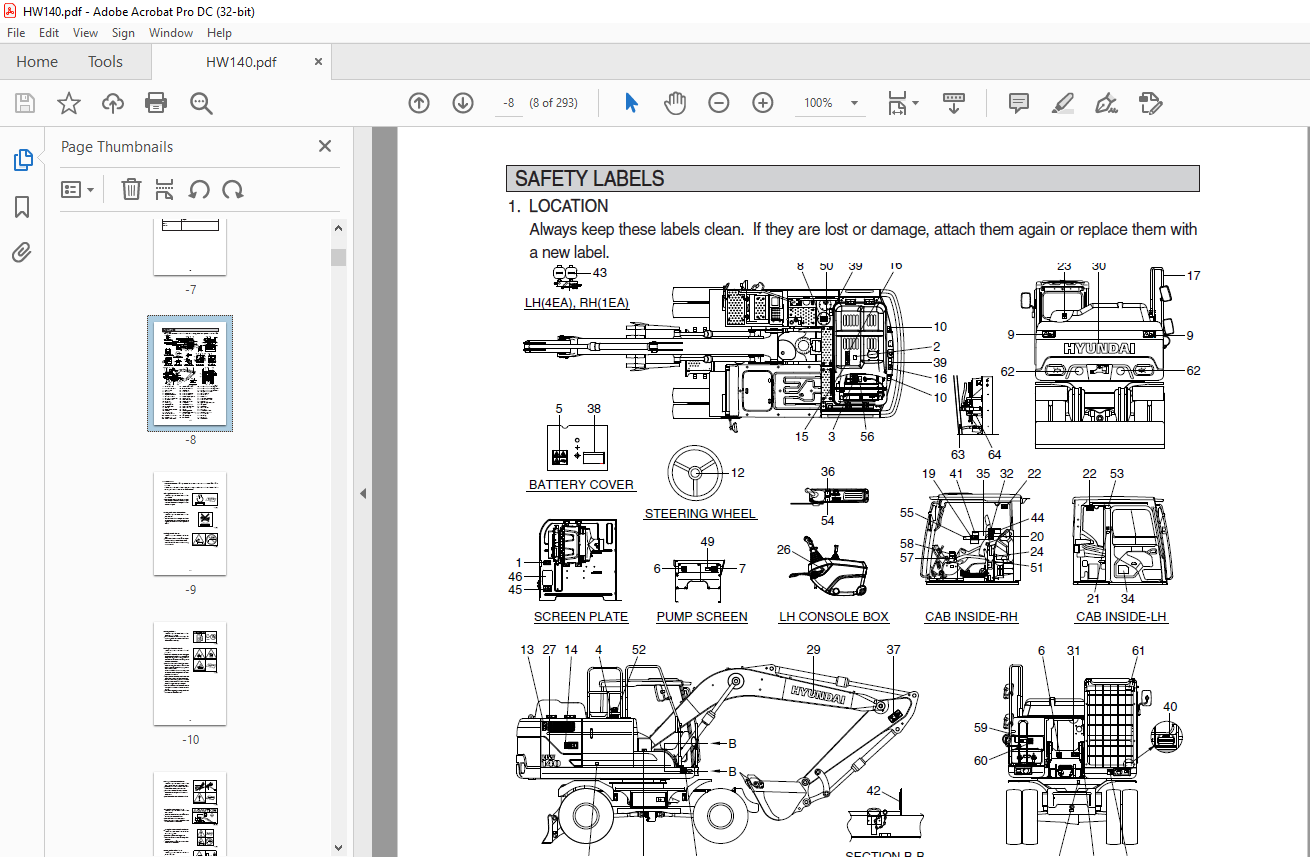The image size is (1310, 857).
Task: Select the HW140.pdf document tab
Action: [241, 62]
